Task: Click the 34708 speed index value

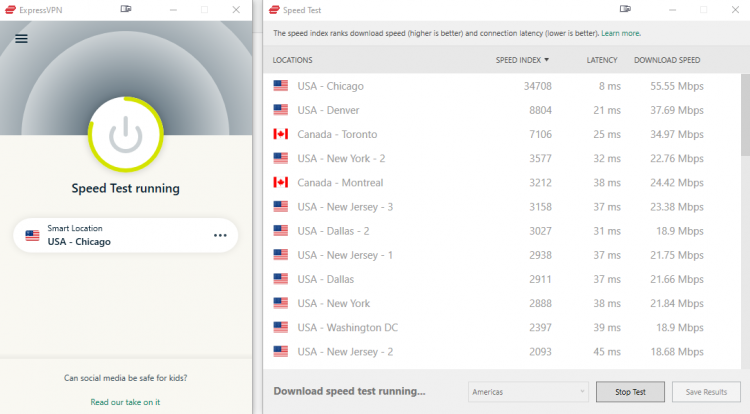Action: [538, 86]
